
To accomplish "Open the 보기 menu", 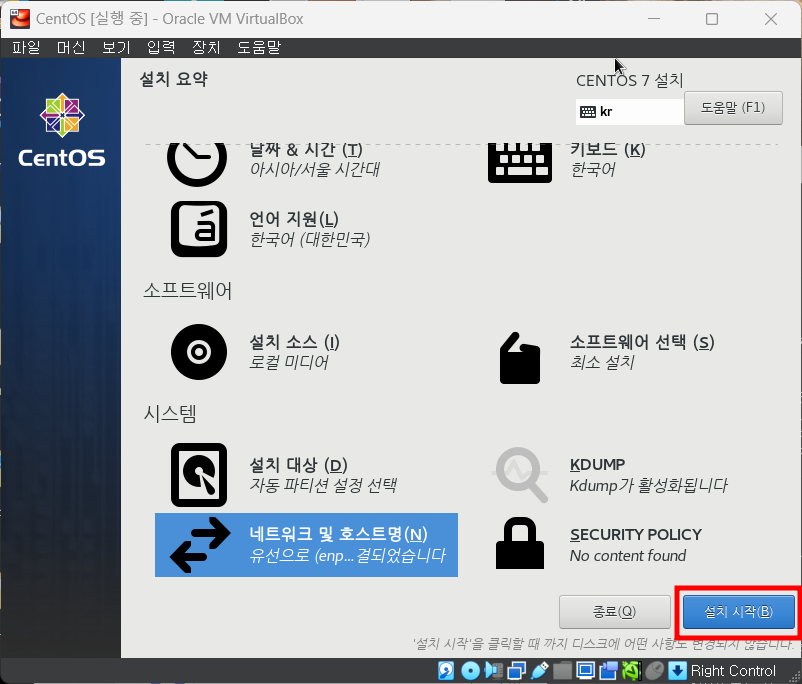I will click(x=116, y=48).
